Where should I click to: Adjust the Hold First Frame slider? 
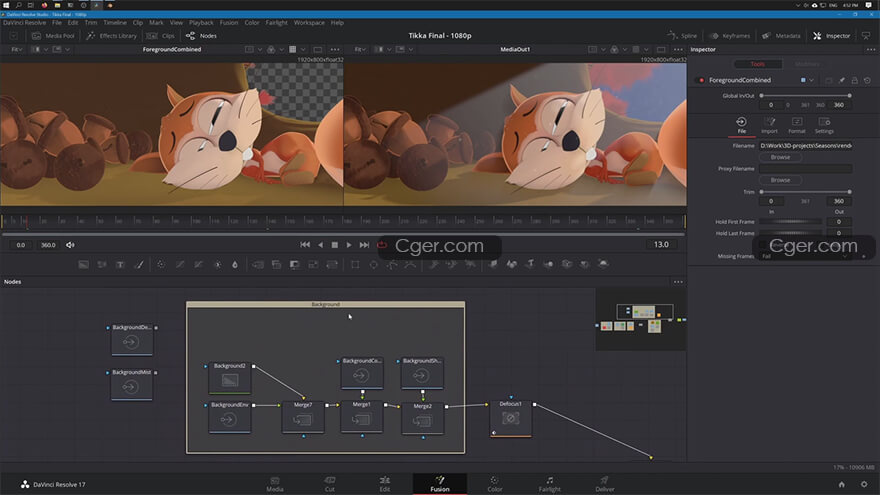point(791,222)
